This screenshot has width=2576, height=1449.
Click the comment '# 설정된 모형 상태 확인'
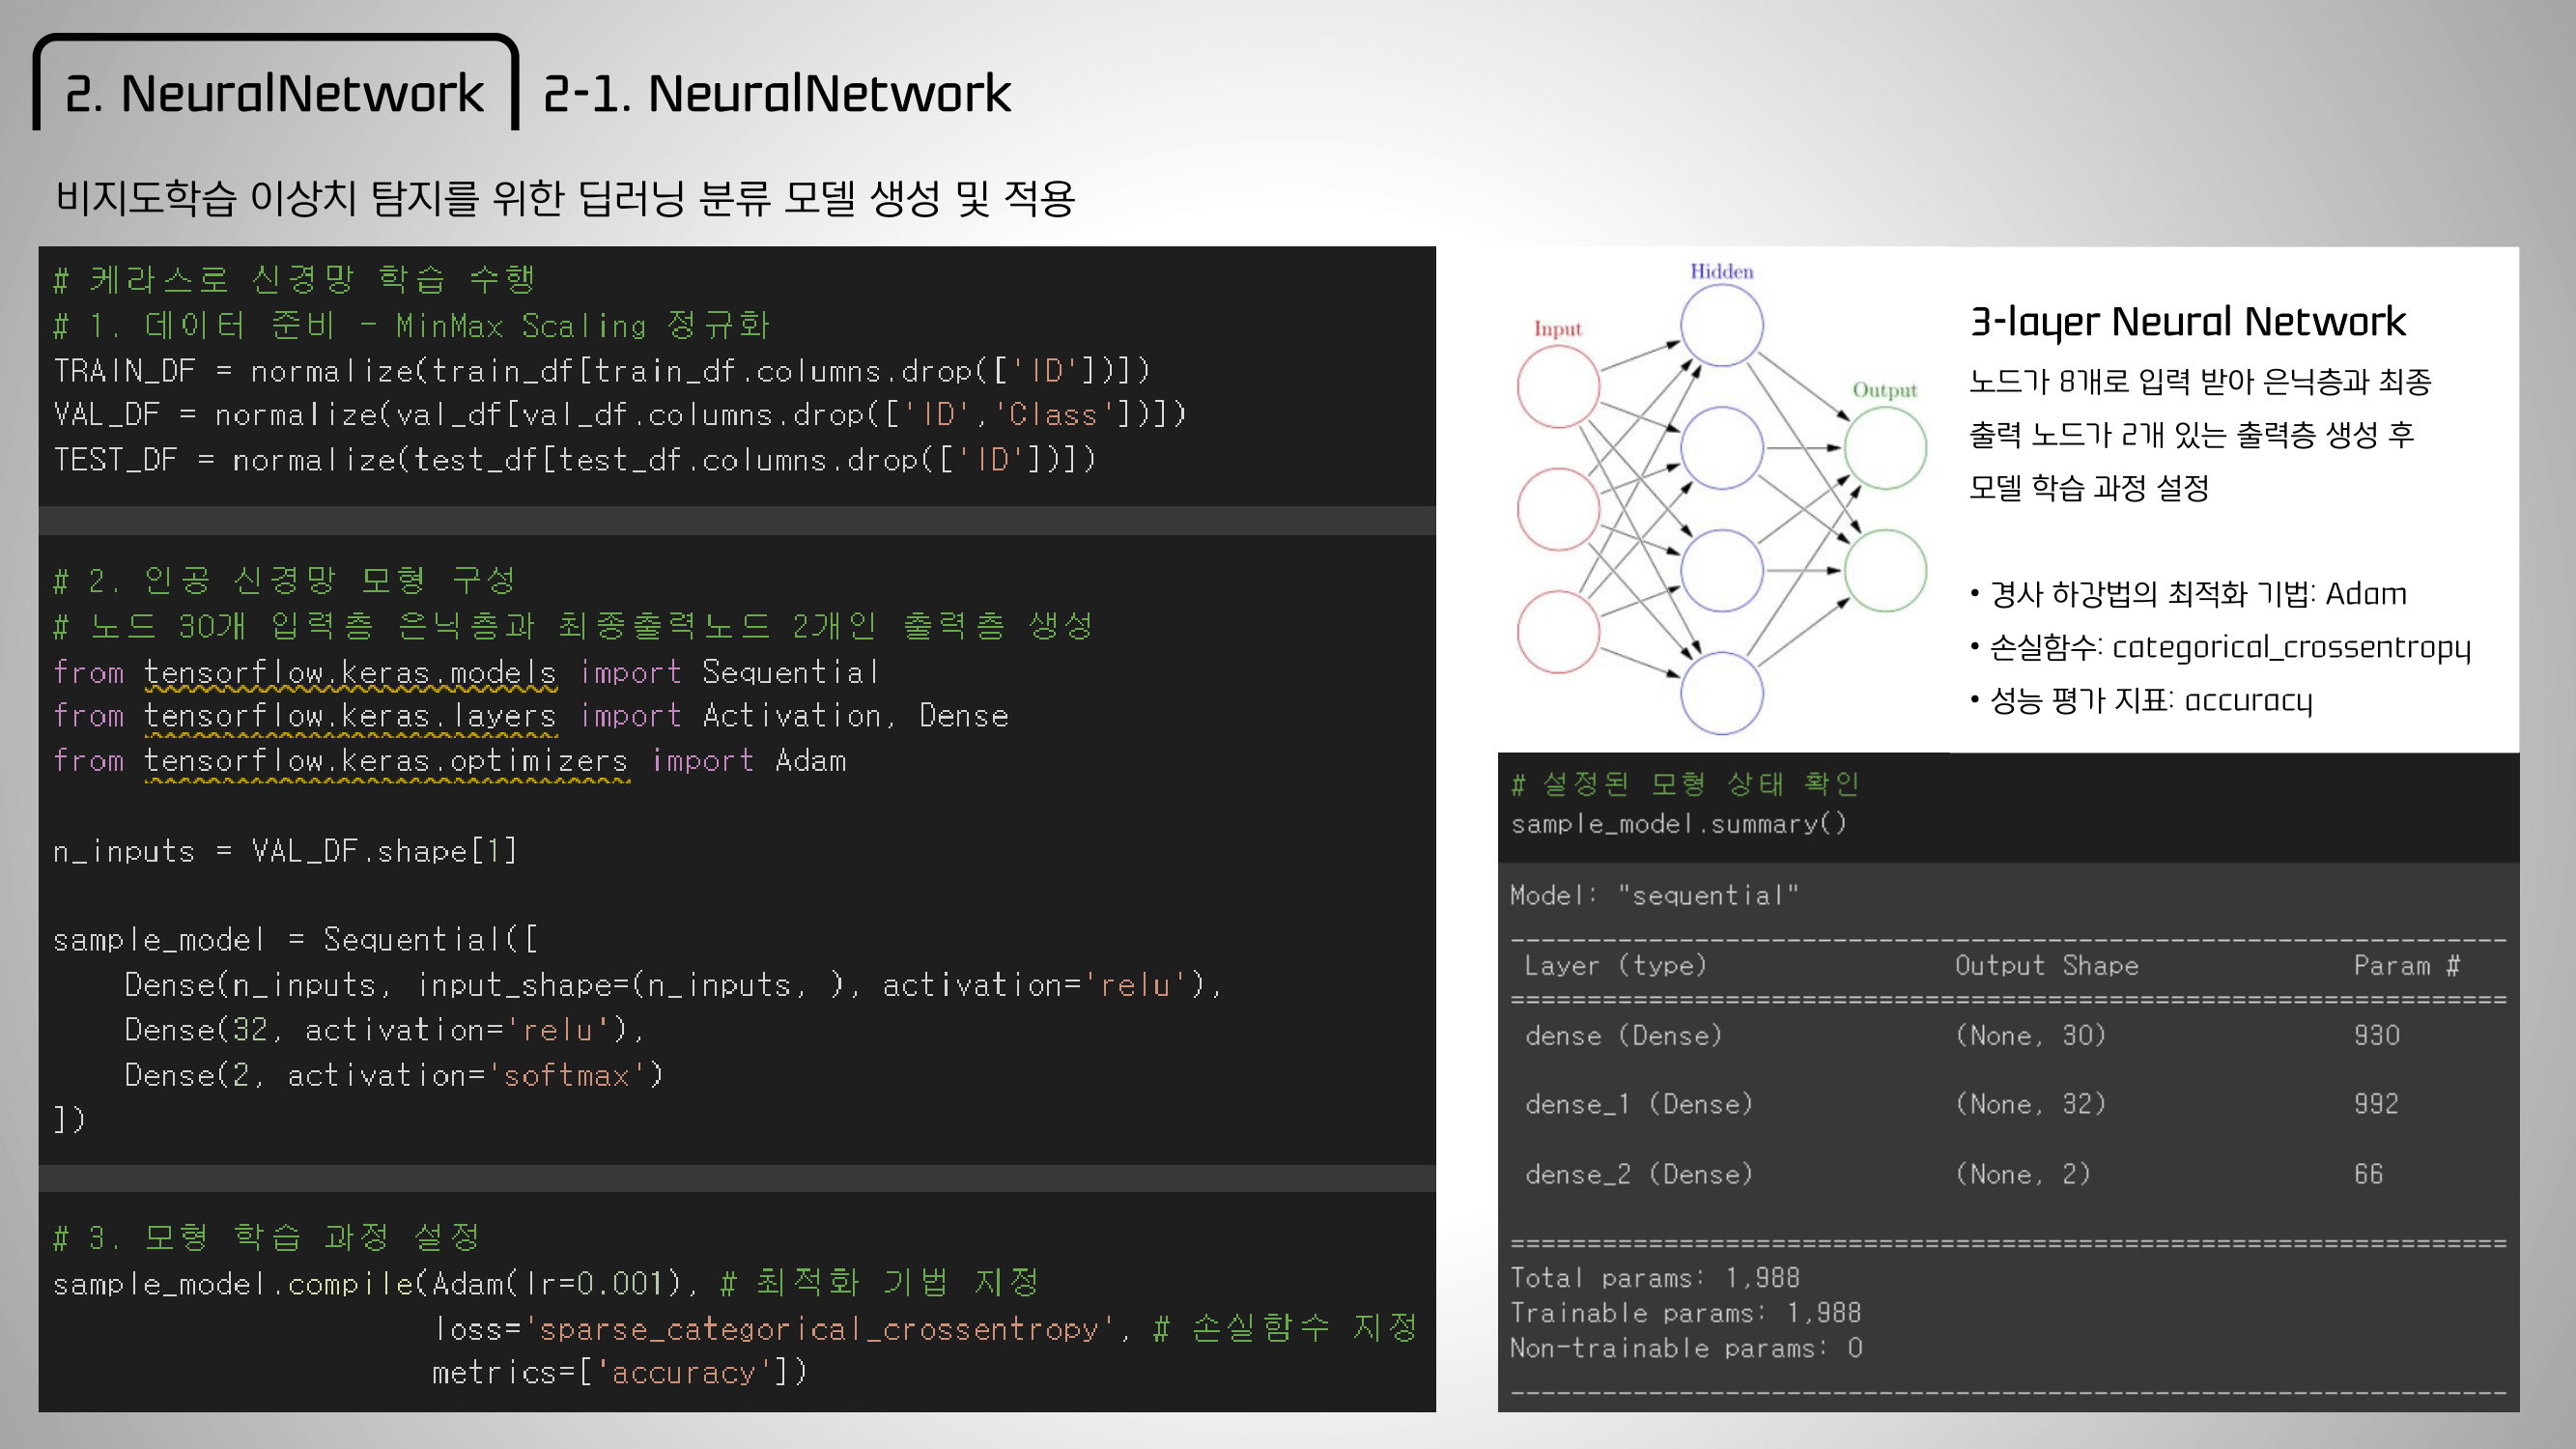point(1685,784)
